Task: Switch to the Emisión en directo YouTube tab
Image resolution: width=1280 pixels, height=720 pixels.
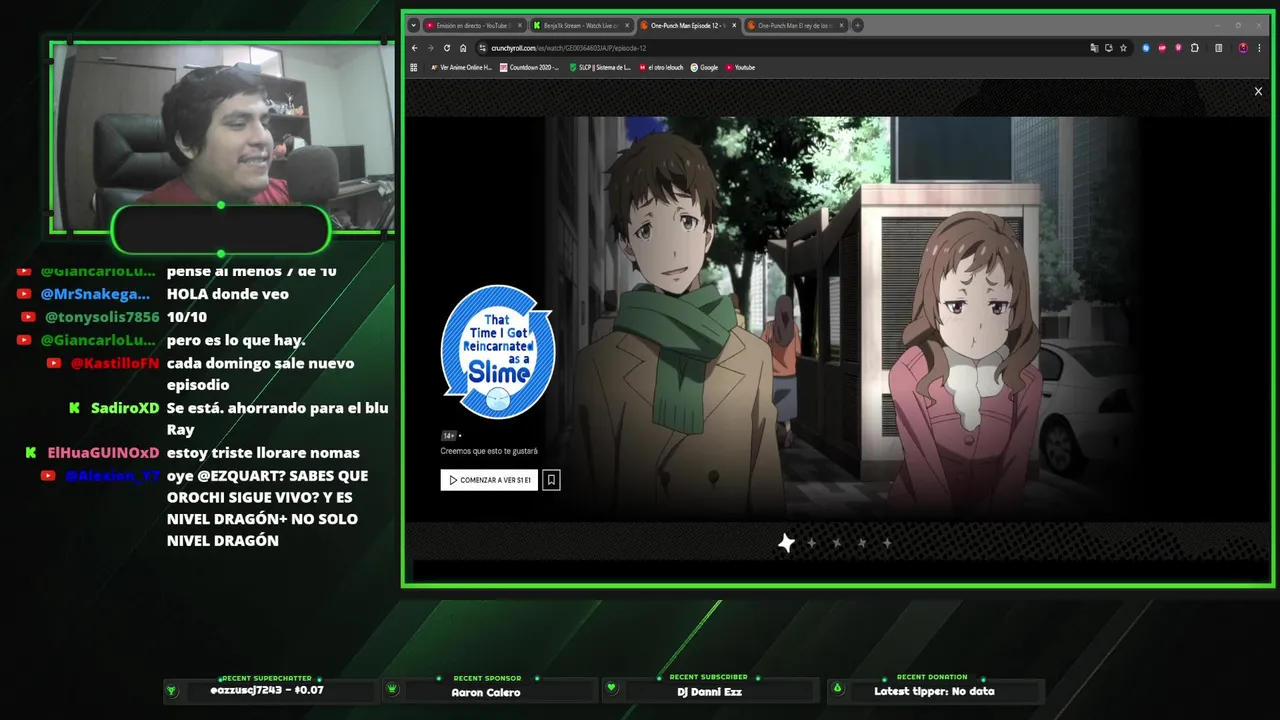Action: coord(474,25)
